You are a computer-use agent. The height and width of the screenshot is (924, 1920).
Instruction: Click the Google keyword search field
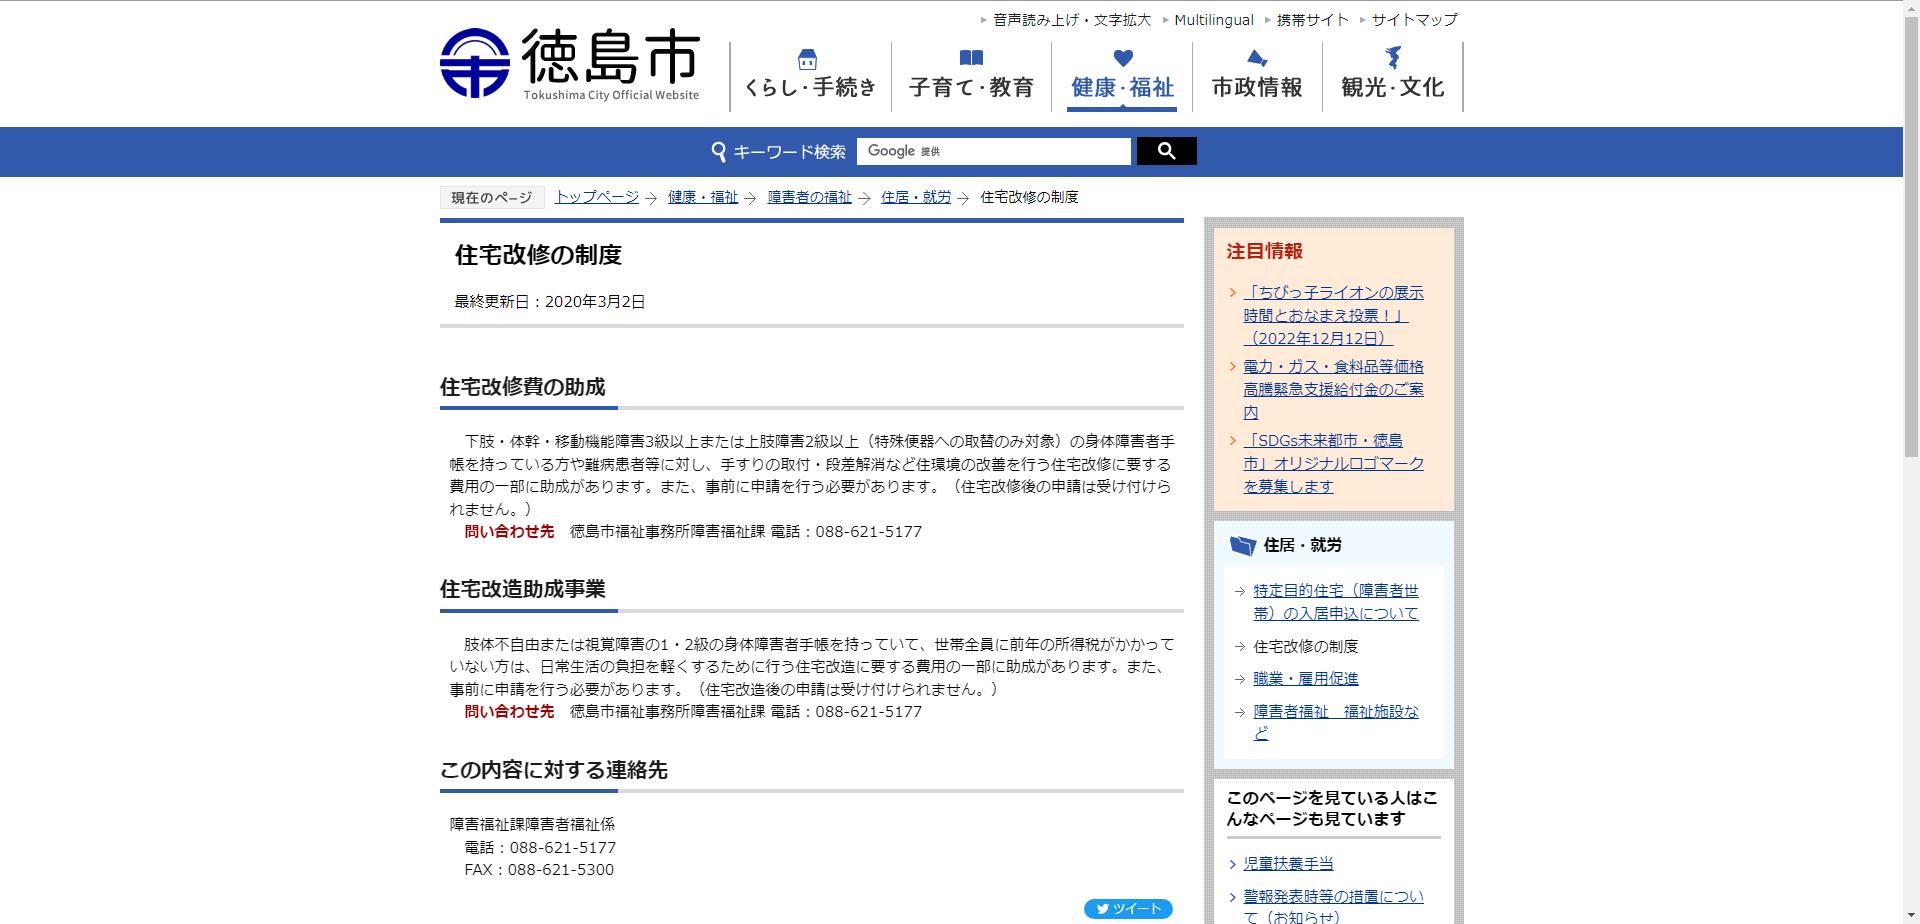(x=994, y=151)
